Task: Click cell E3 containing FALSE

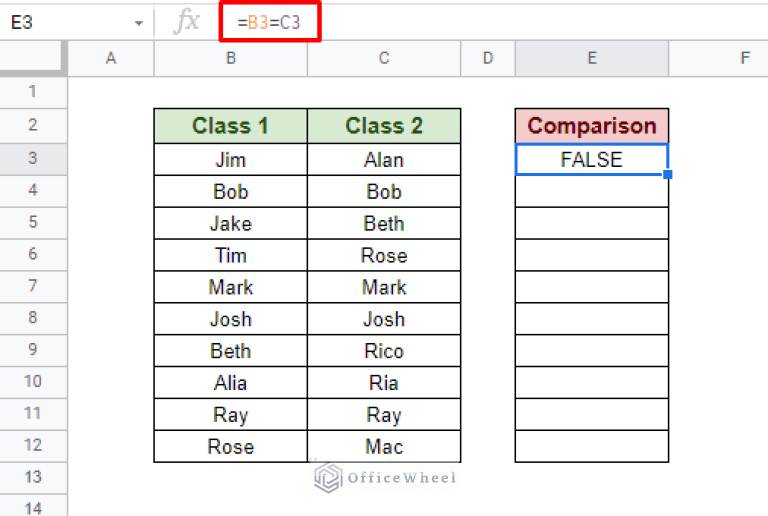Action: pos(592,160)
